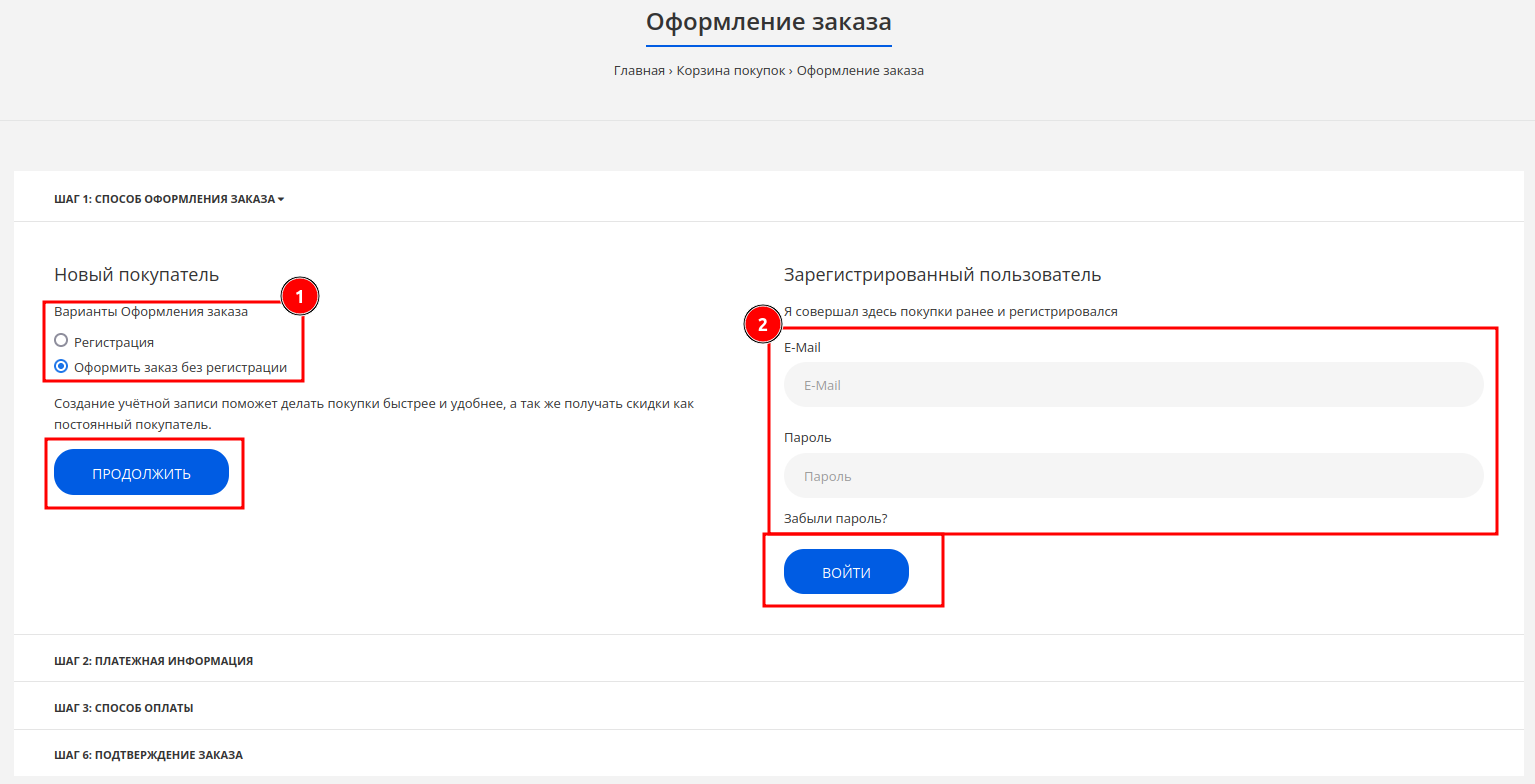The width and height of the screenshot is (1535, 784).
Task: Collapse Шаг 1 using the caret arrow
Action: 281,200
